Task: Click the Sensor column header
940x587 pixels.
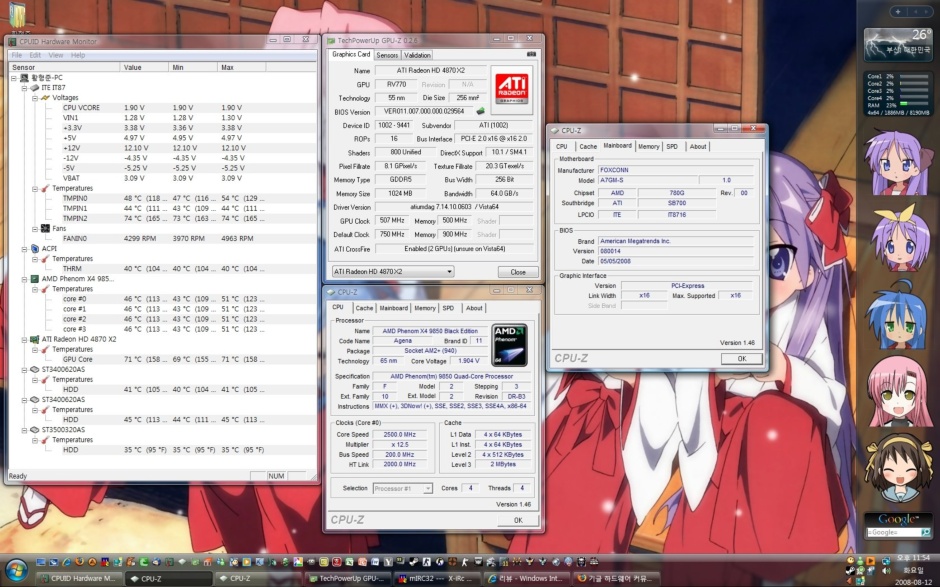Action: tap(64, 67)
